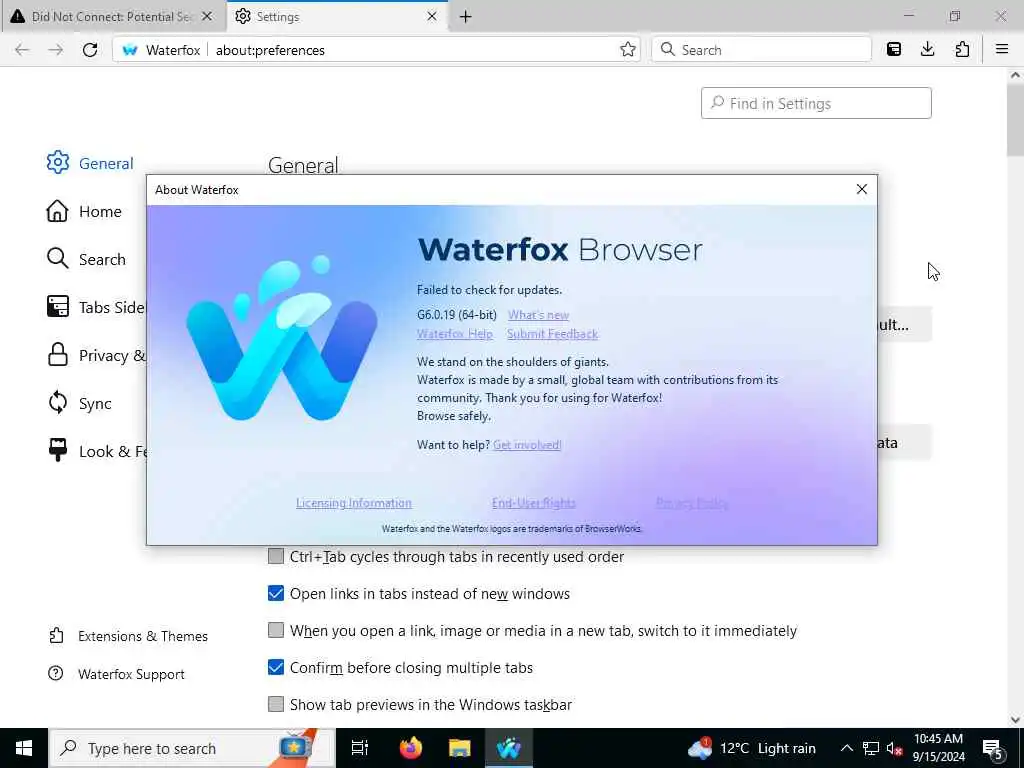This screenshot has height=768, width=1024.
Task: Toggle Ctrl+Tab cycles through tabs checkbox
Action: [276, 556]
